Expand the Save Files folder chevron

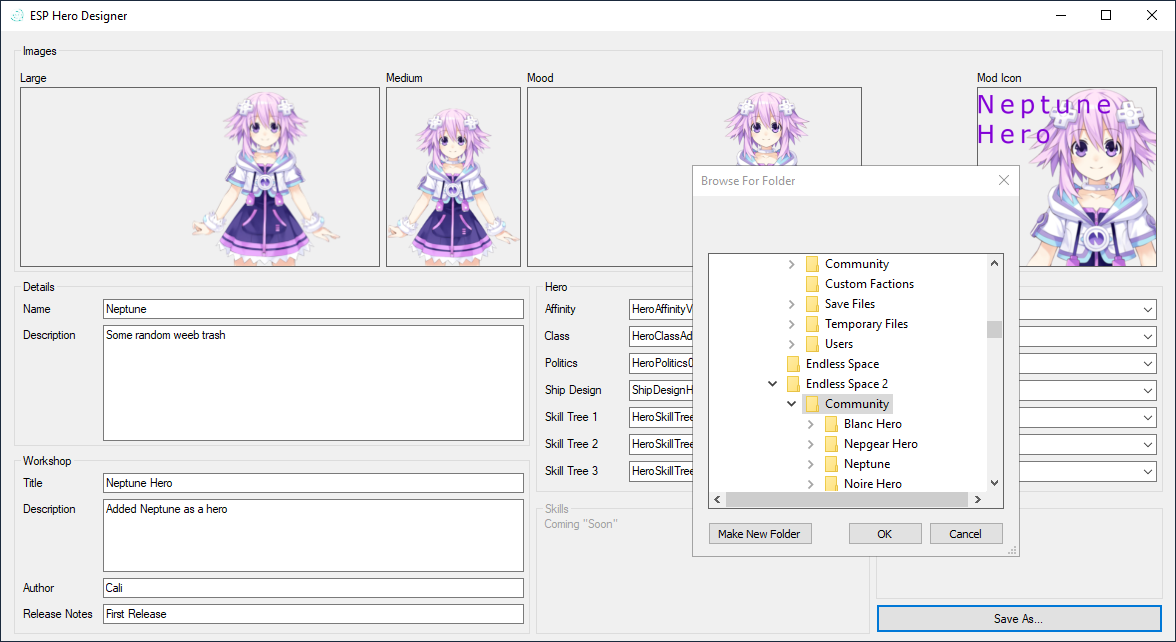(791, 304)
